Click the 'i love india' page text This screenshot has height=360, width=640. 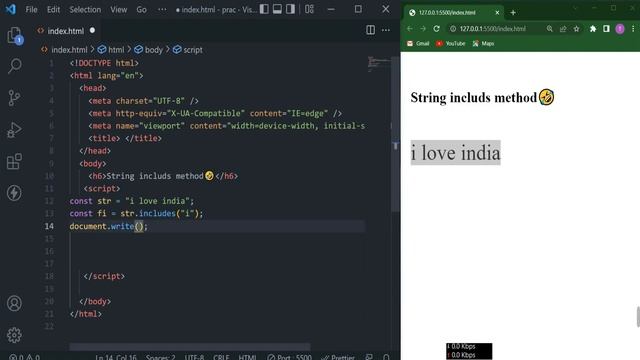(x=456, y=153)
